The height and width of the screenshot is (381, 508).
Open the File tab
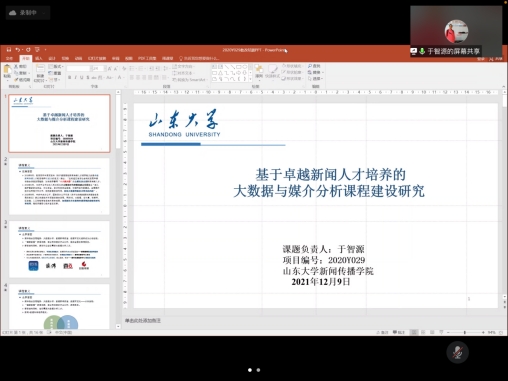tap(9, 58)
